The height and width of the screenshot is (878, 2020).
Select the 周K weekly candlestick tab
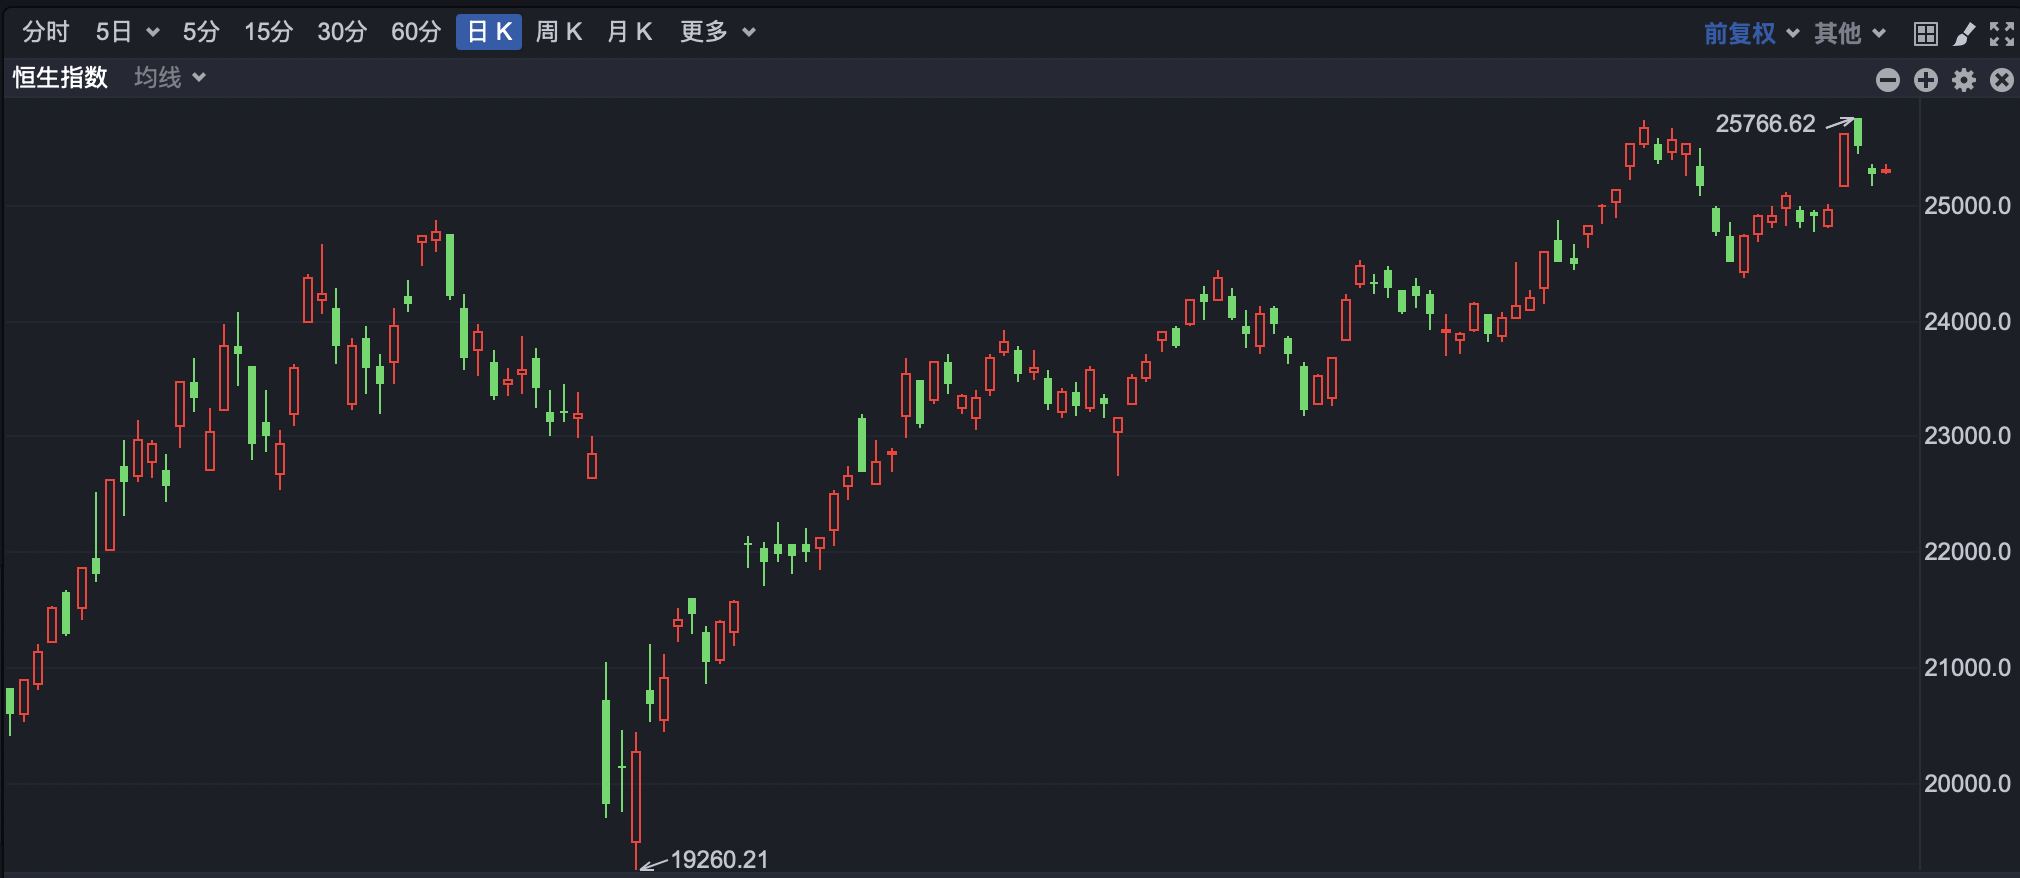[558, 32]
